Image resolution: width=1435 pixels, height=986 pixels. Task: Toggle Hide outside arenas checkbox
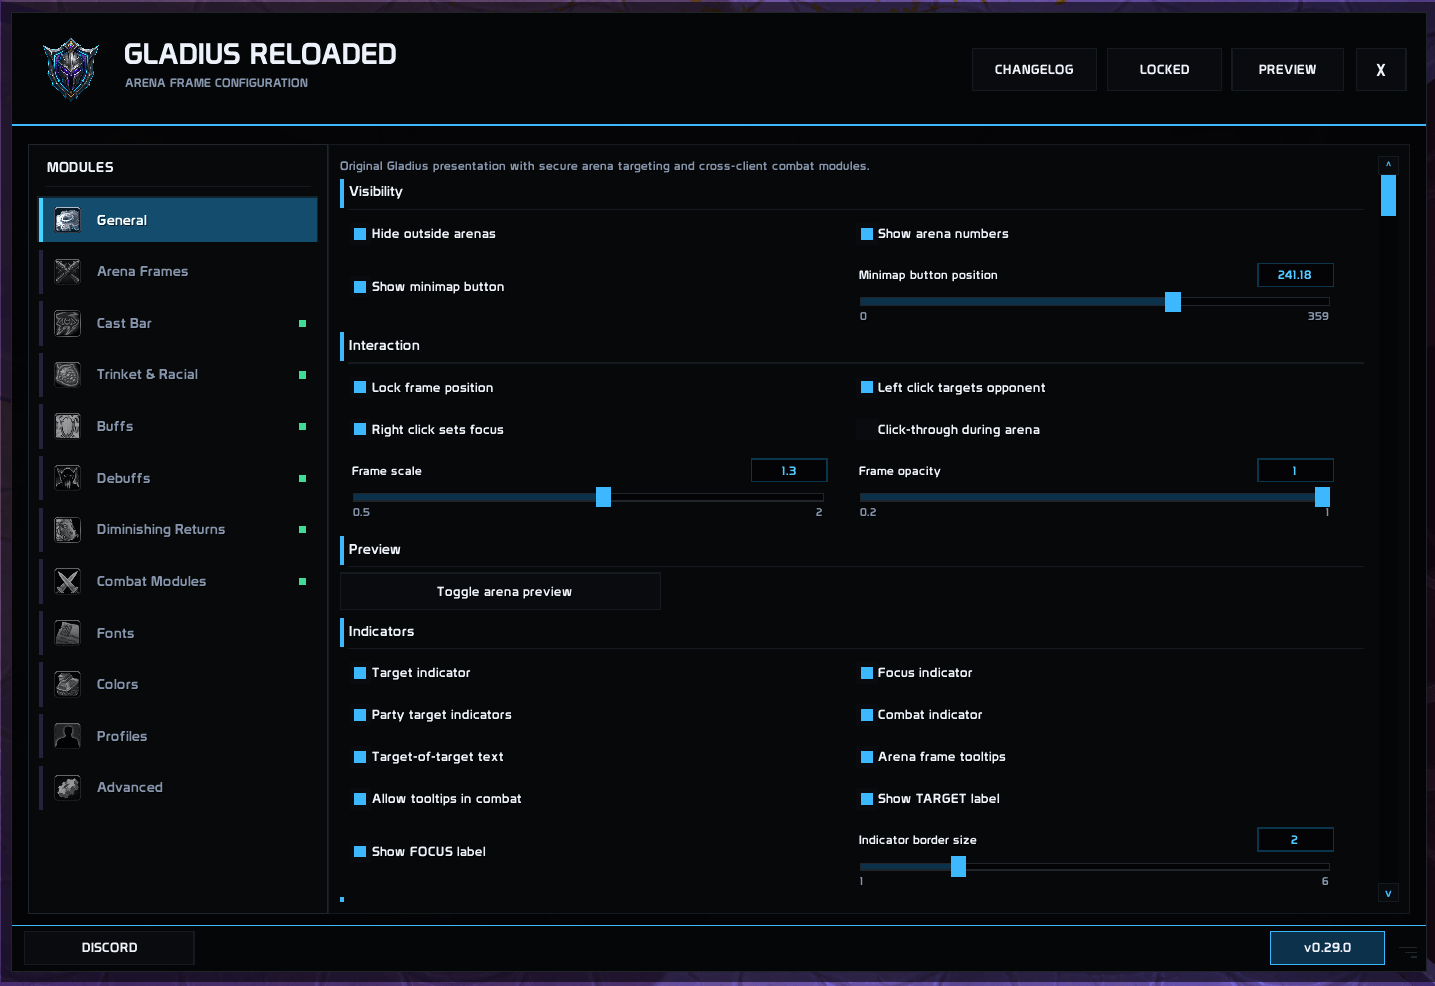(360, 234)
